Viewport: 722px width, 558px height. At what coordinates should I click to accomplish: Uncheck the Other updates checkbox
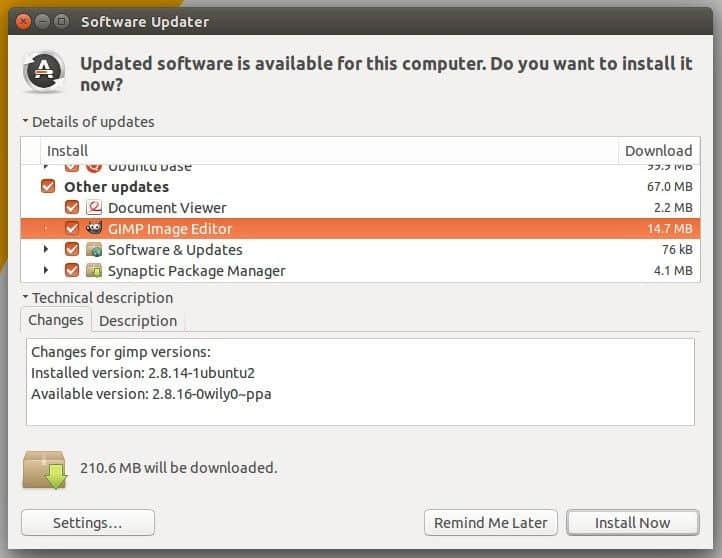click(x=48, y=187)
